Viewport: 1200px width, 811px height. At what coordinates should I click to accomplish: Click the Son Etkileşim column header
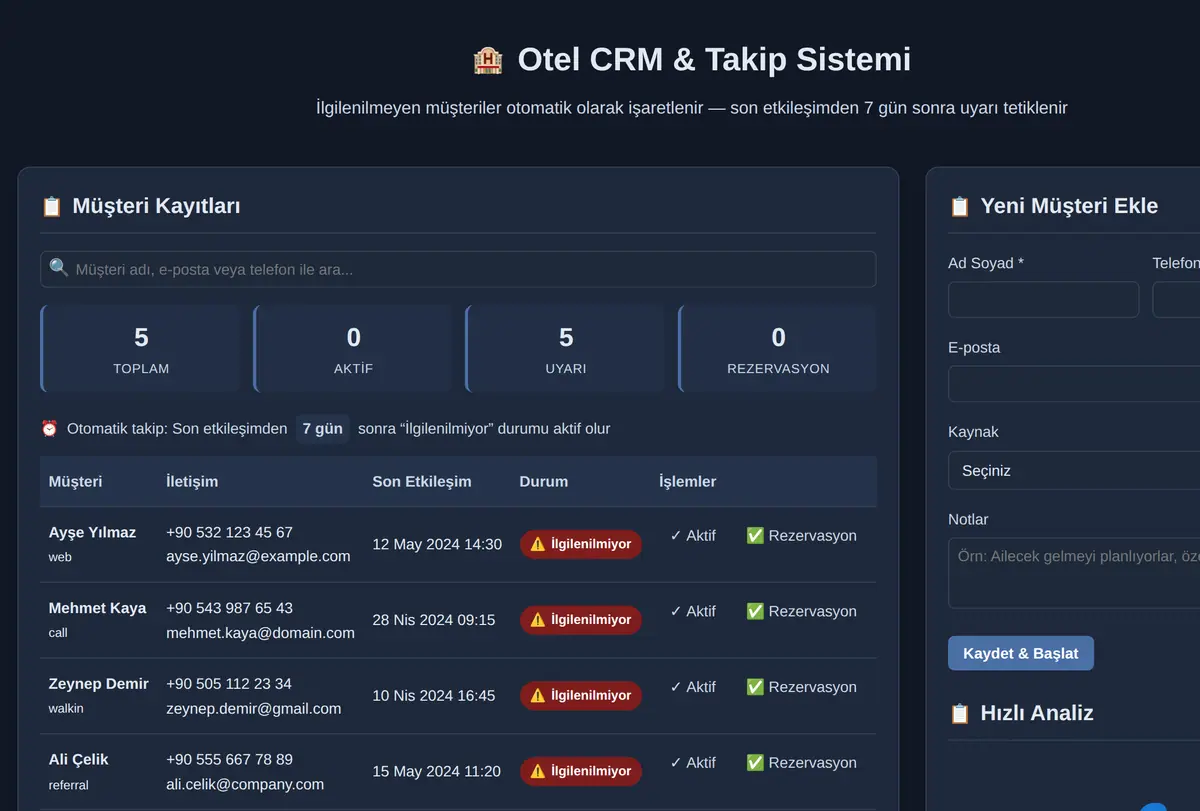coord(422,481)
